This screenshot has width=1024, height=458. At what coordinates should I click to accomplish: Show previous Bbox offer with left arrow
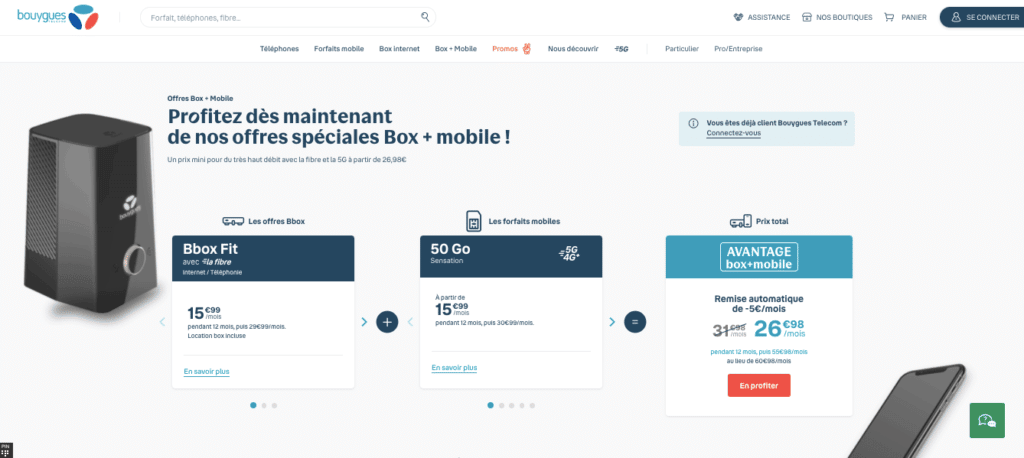pos(163,321)
